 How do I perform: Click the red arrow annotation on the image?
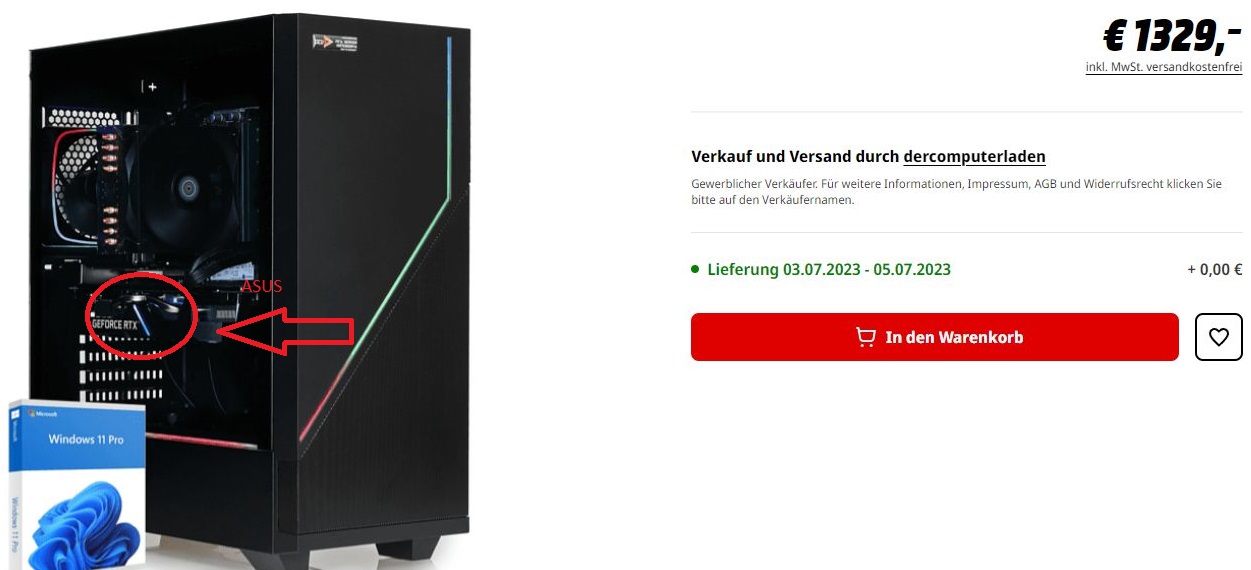[285, 331]
